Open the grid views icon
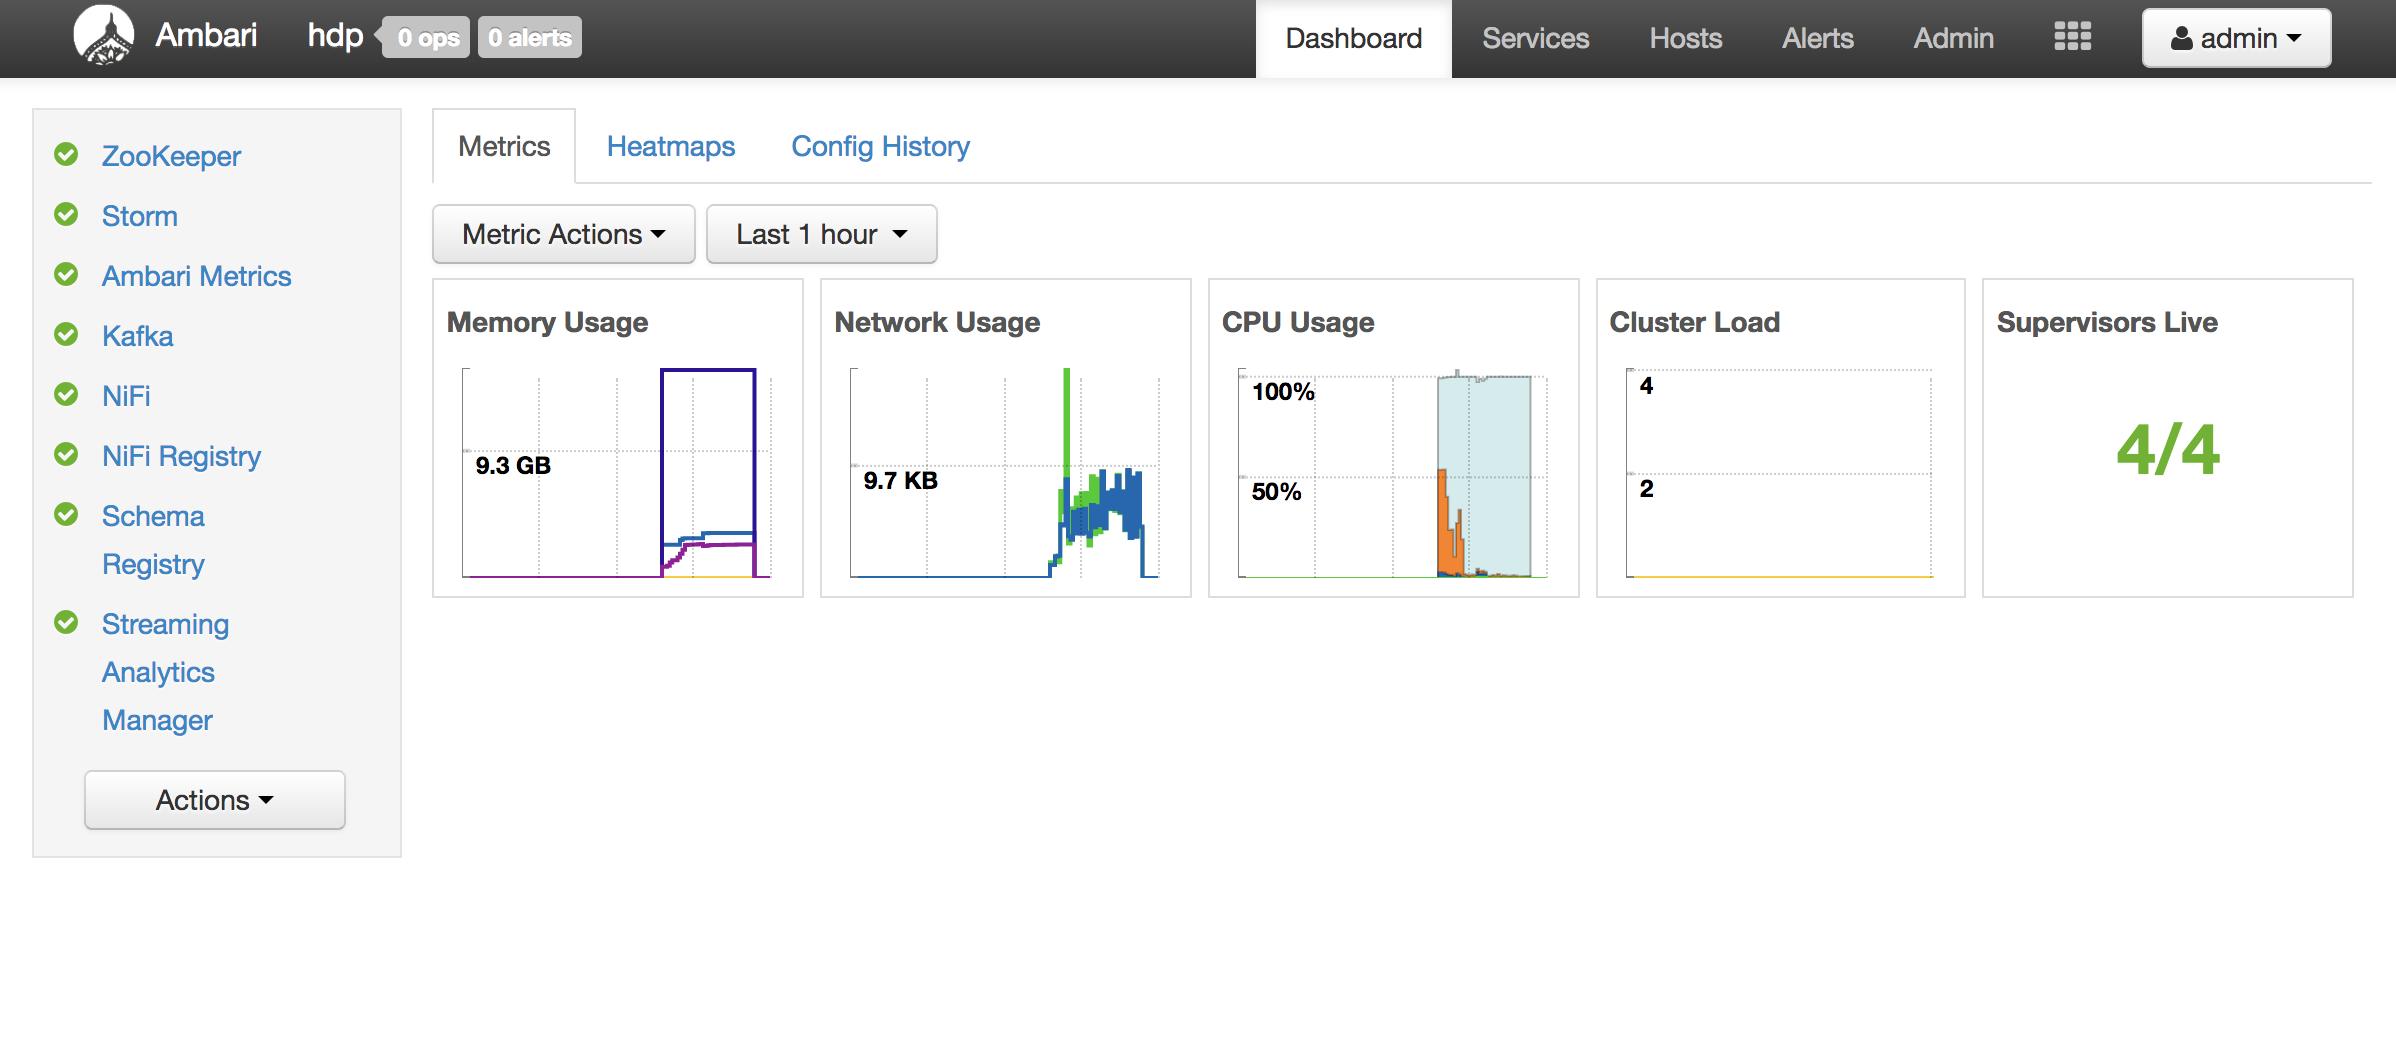The image size is (2396, 1052). (2072, 37)
